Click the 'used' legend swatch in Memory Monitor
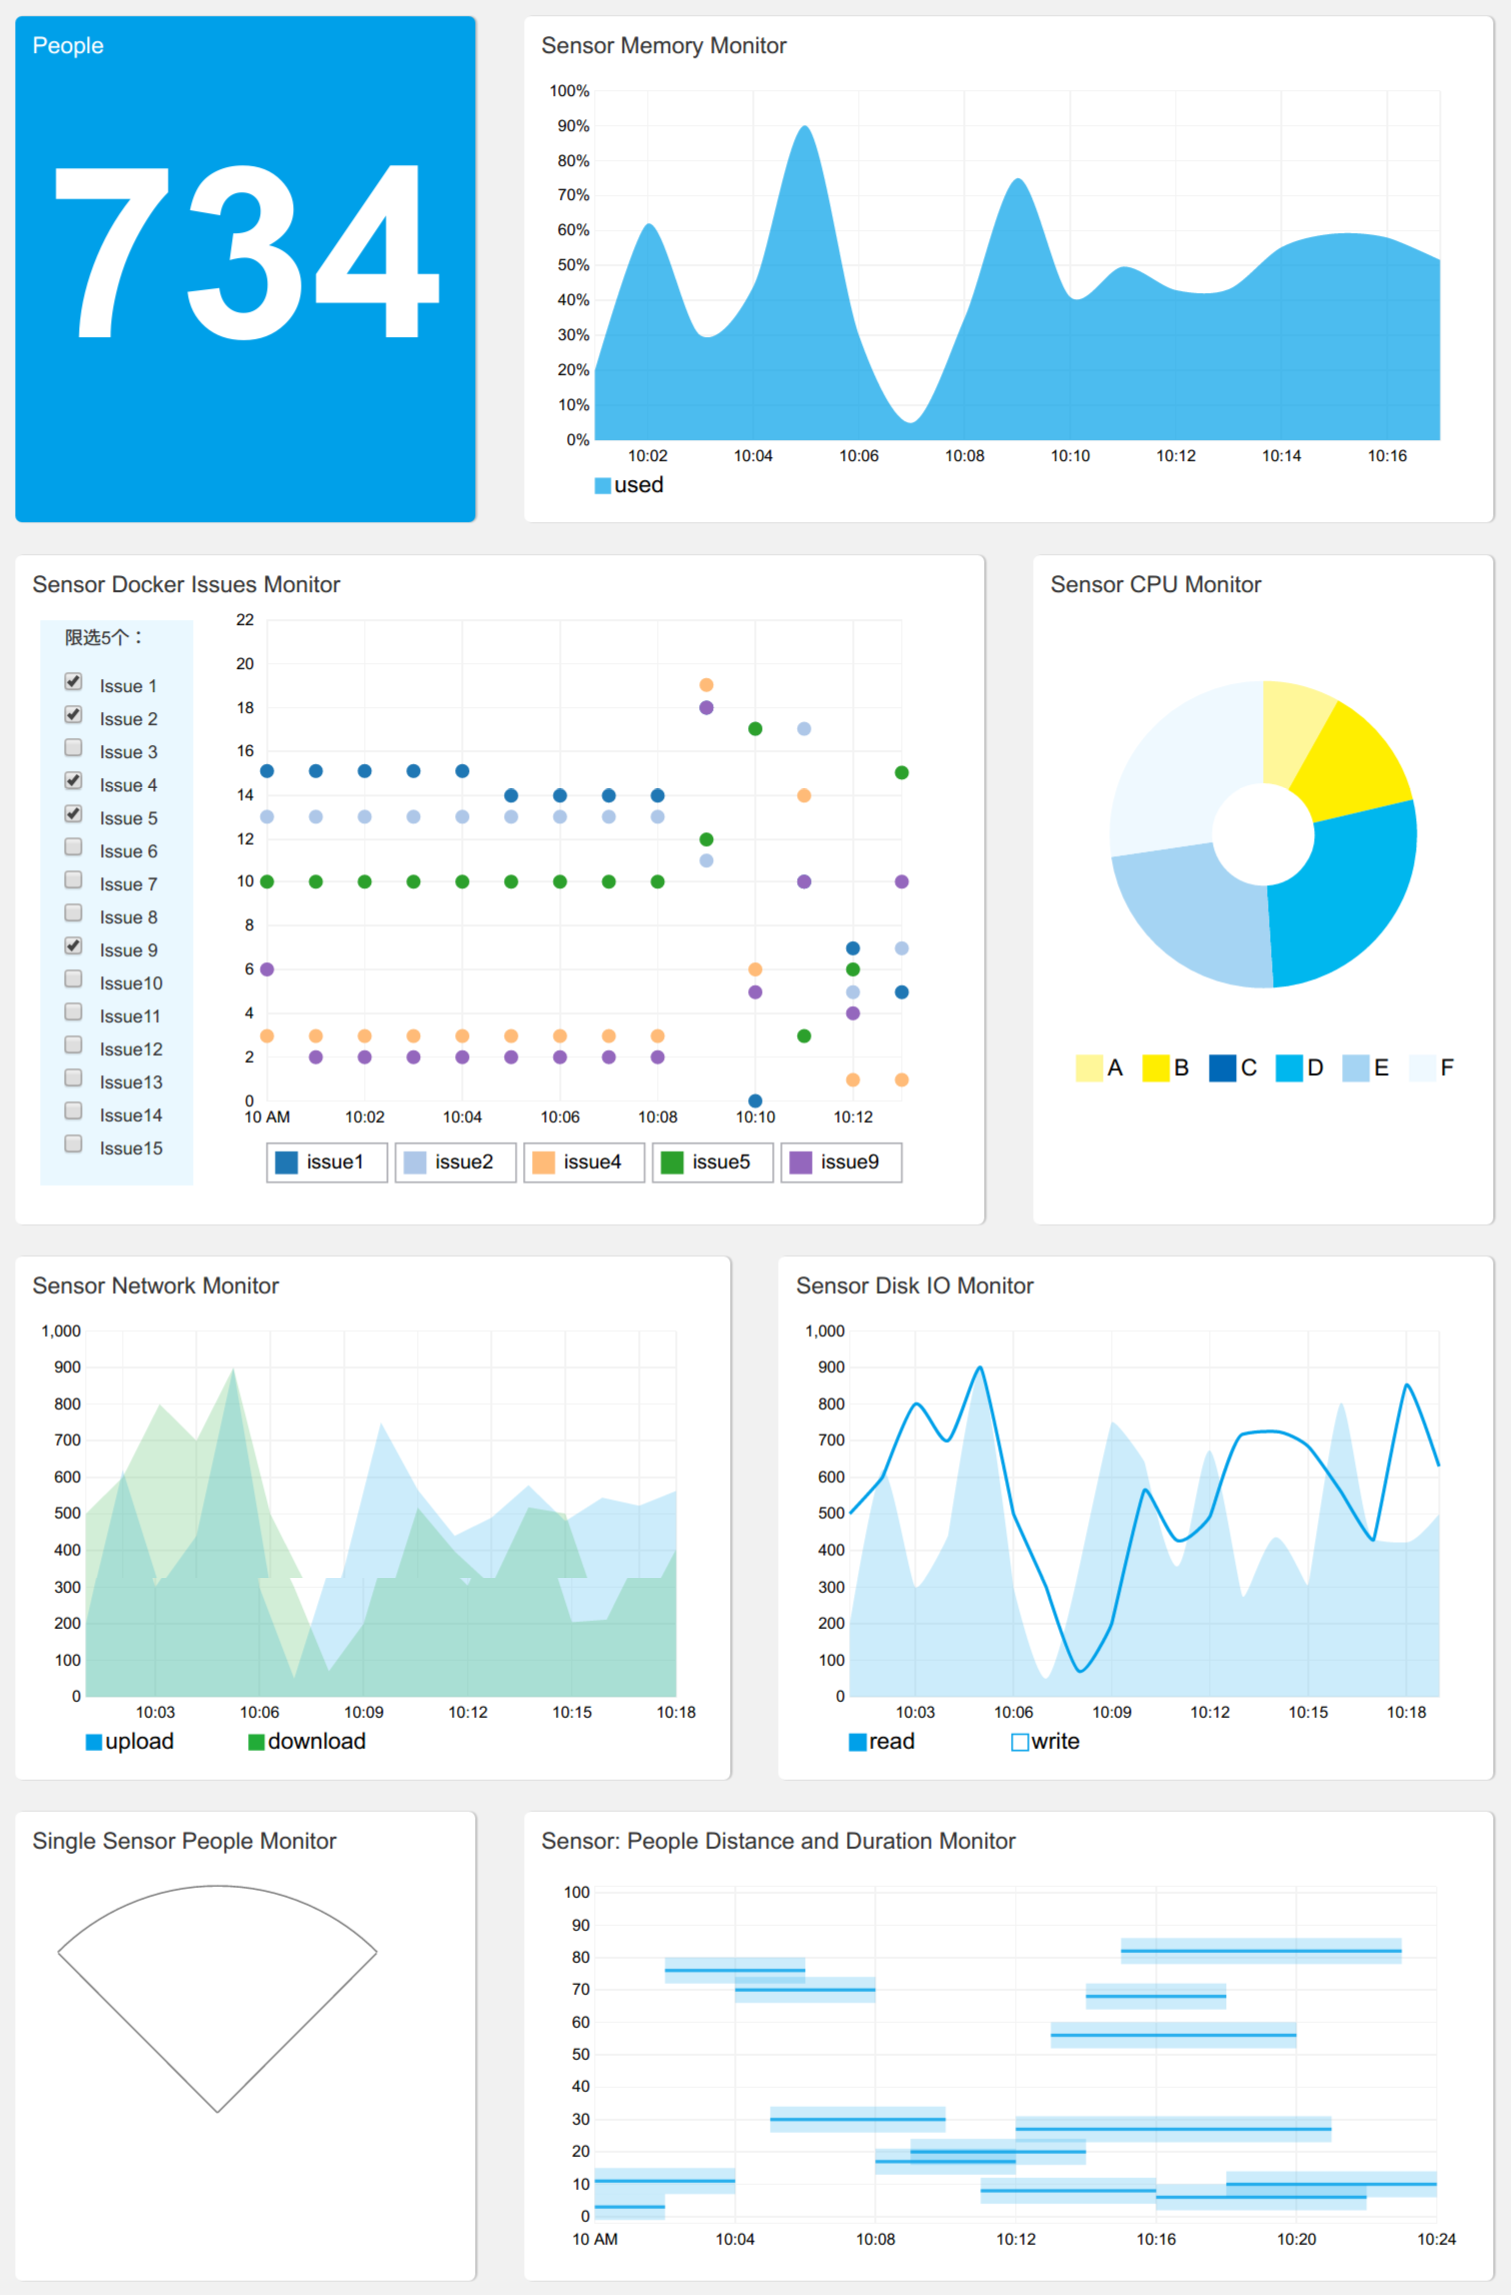Viewport: 1511px width, 2295px height. 603,486
